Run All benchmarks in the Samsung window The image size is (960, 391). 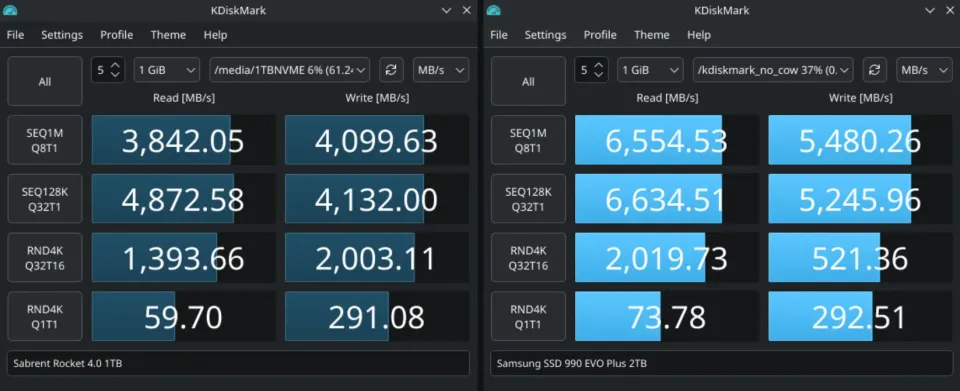click(x=528, y=81)
